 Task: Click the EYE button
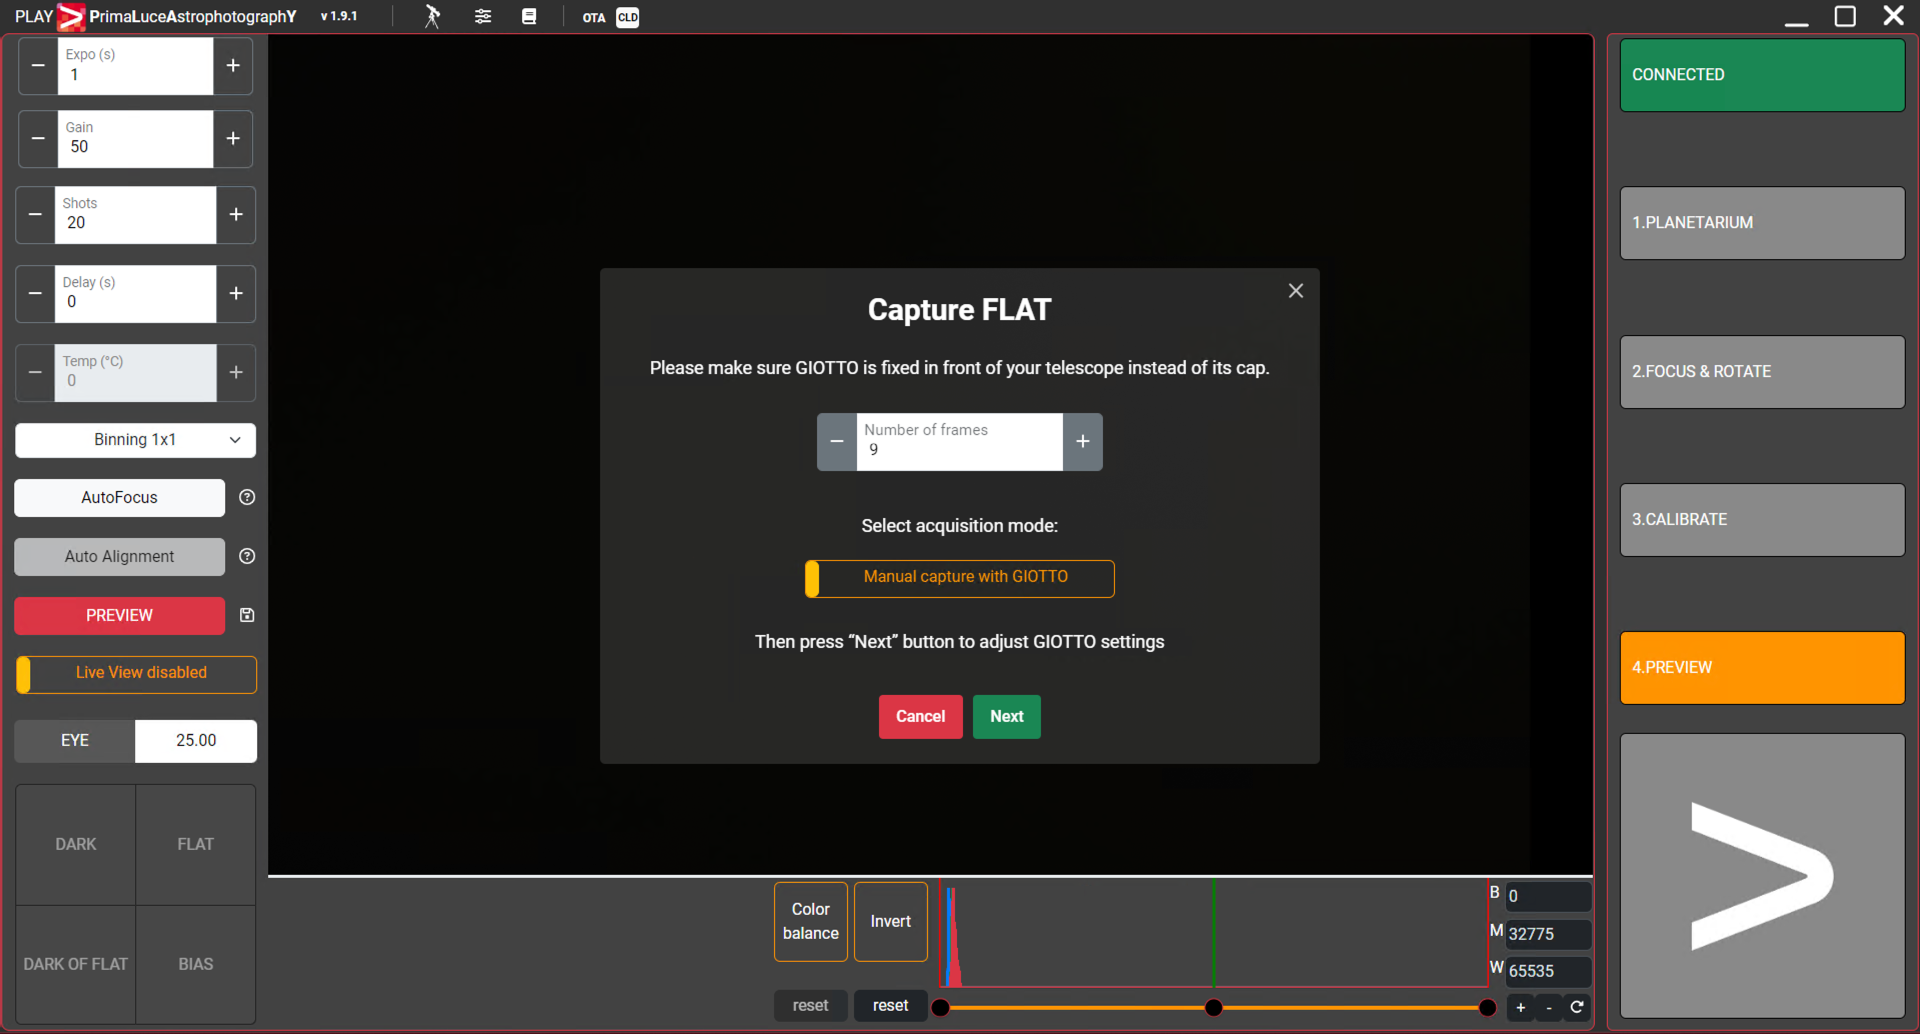pos(75,741)
